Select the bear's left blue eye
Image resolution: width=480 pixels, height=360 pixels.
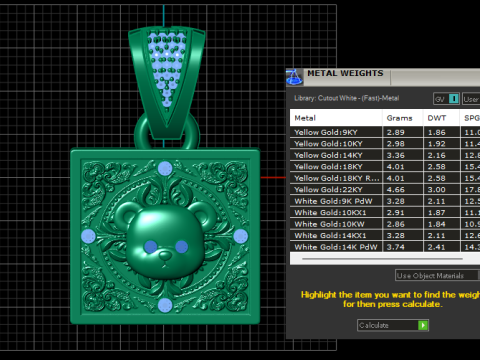pyautogui.click(x=151, y=247)
